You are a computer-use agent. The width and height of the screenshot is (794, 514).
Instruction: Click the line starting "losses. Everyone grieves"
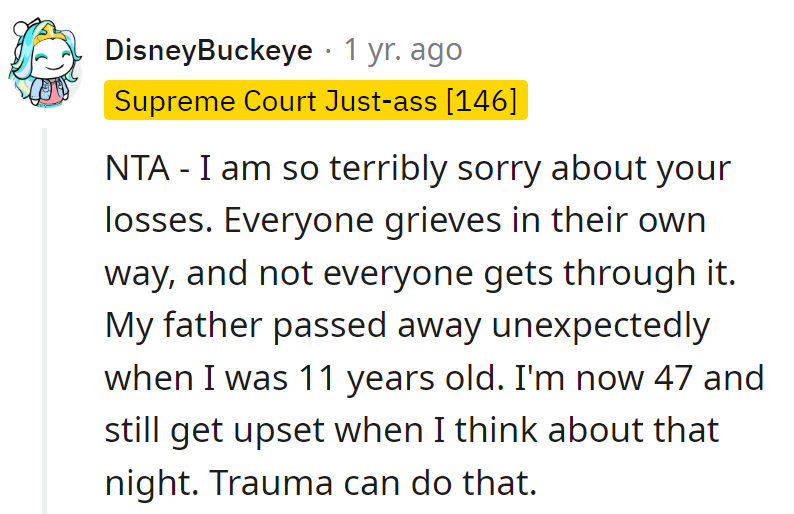[x=405, y=220]
